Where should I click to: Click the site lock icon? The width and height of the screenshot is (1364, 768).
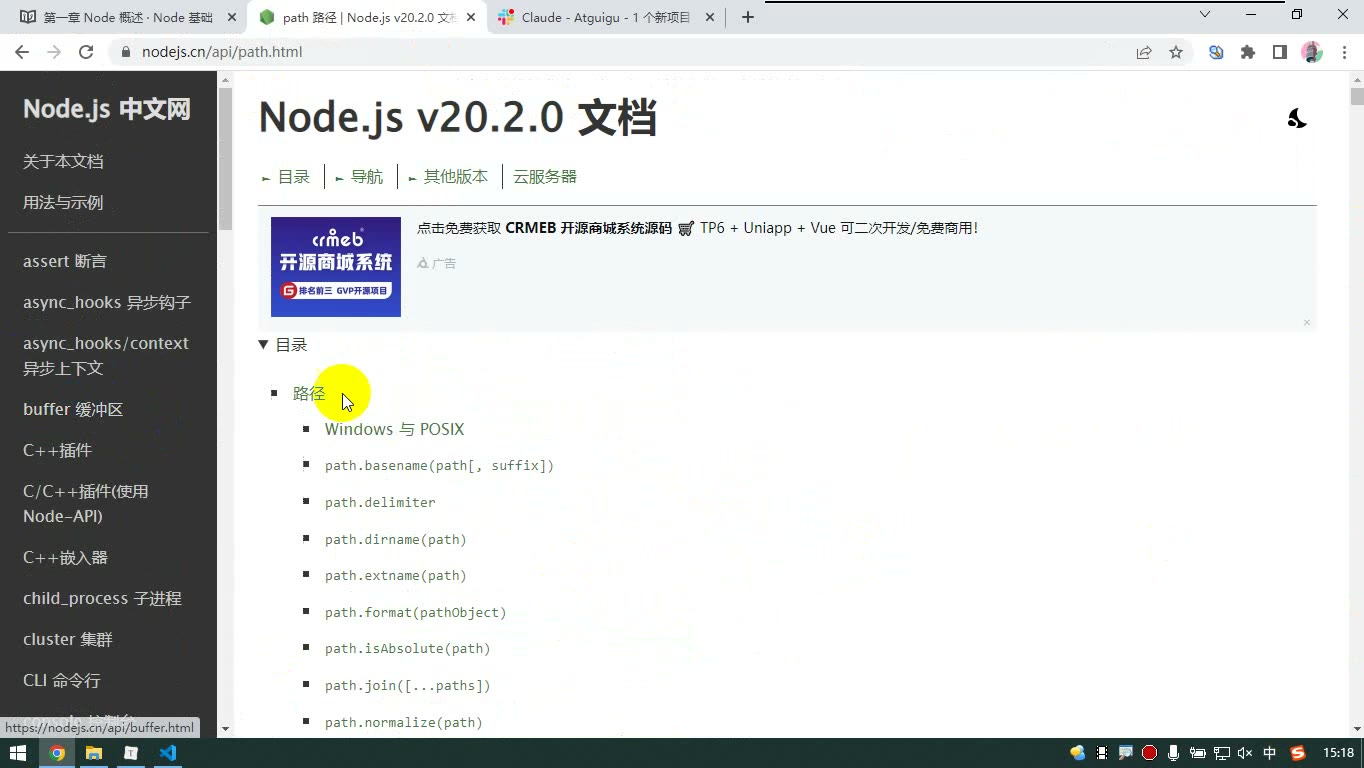(x=125, y=52)
